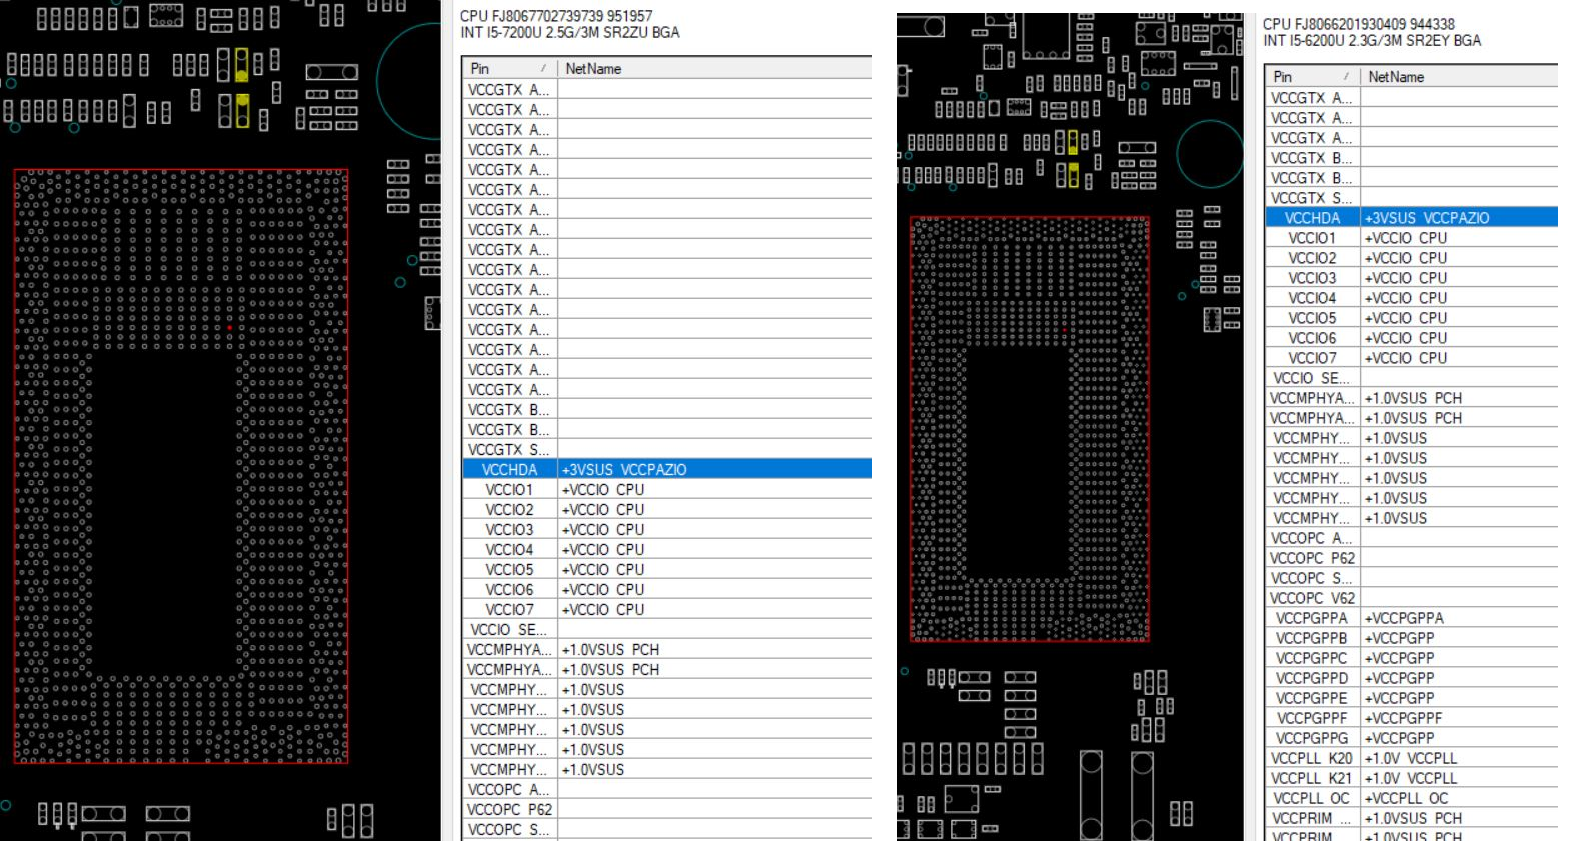Select the VCCPGPPA row in the I5-6200U list
This screenshot has width=1574, height=849.
pos(1311,618)
